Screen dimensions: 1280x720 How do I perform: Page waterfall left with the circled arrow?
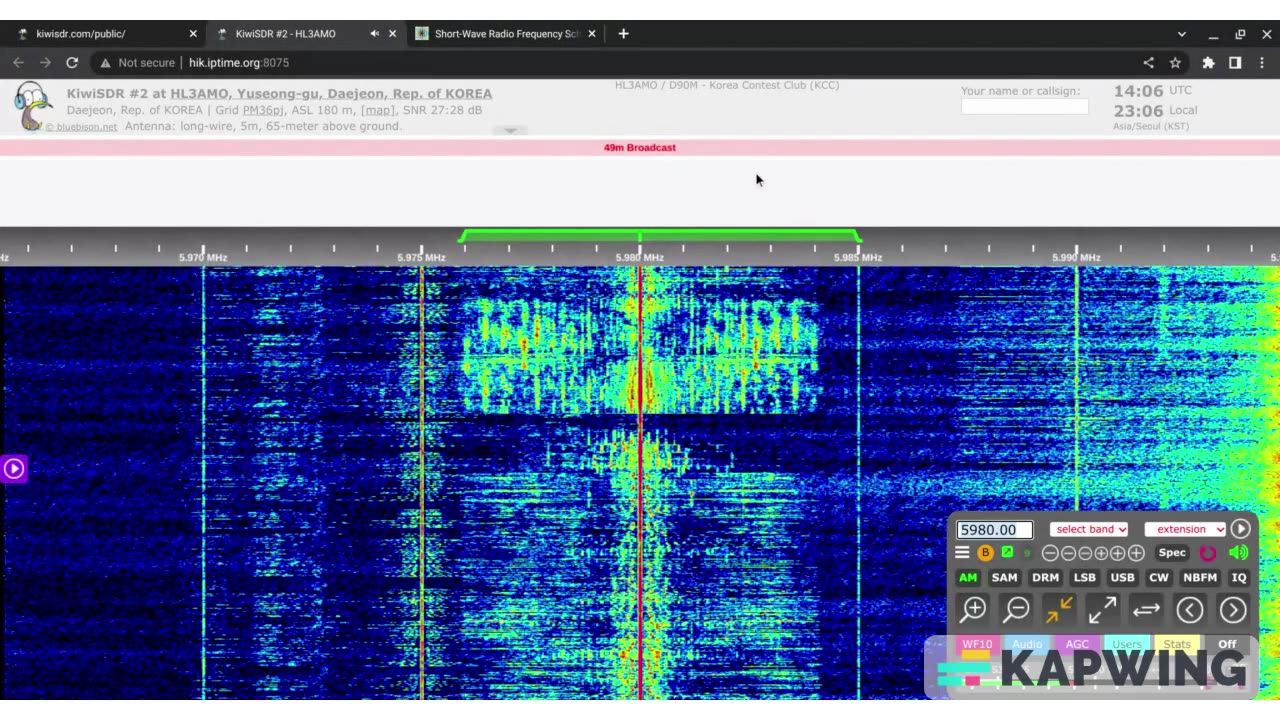pyautogui.click(x=1189, y=609)
